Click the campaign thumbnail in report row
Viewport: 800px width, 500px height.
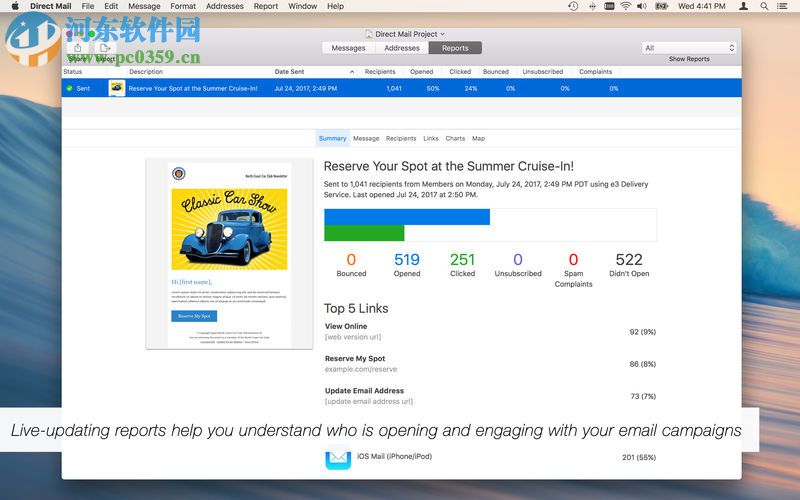[117, 88]
